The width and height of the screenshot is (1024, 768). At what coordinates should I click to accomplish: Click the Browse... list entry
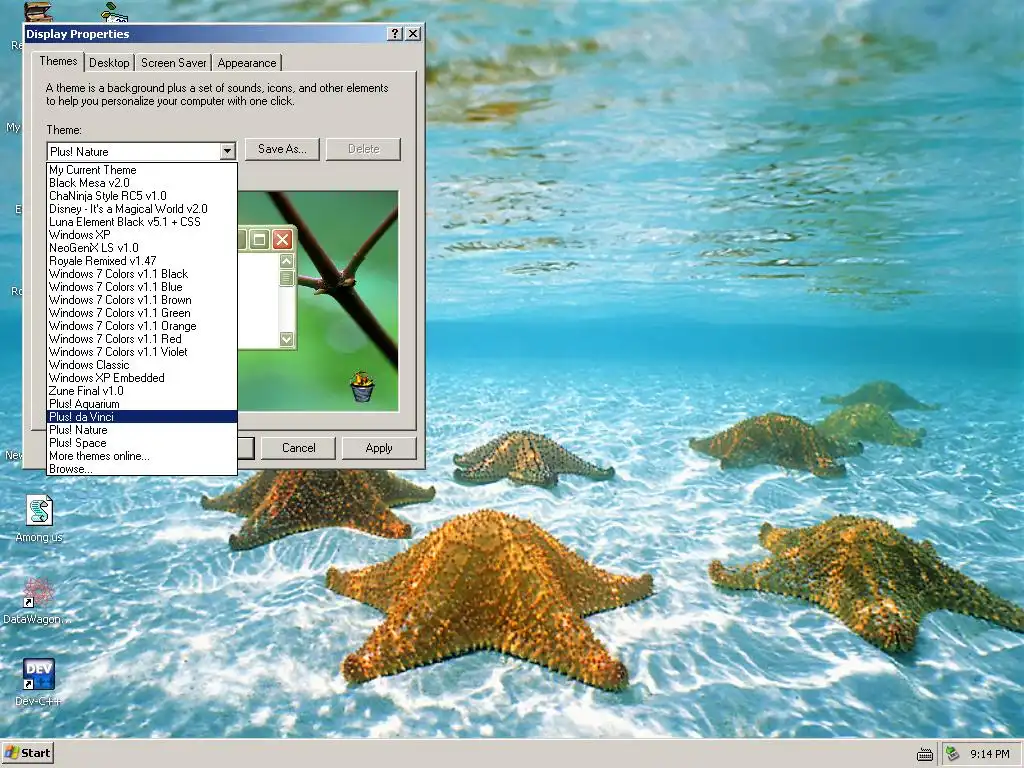coord(142,469)
